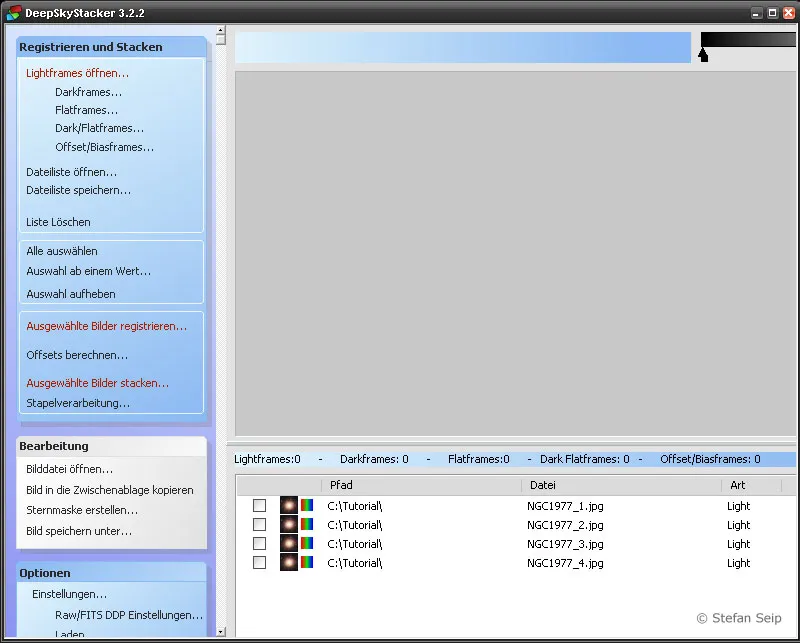The width and height of the screenshot is (800, 643).
Task: Select Alle auswählen
Action: pyautogui.click(x=62, y=251)
